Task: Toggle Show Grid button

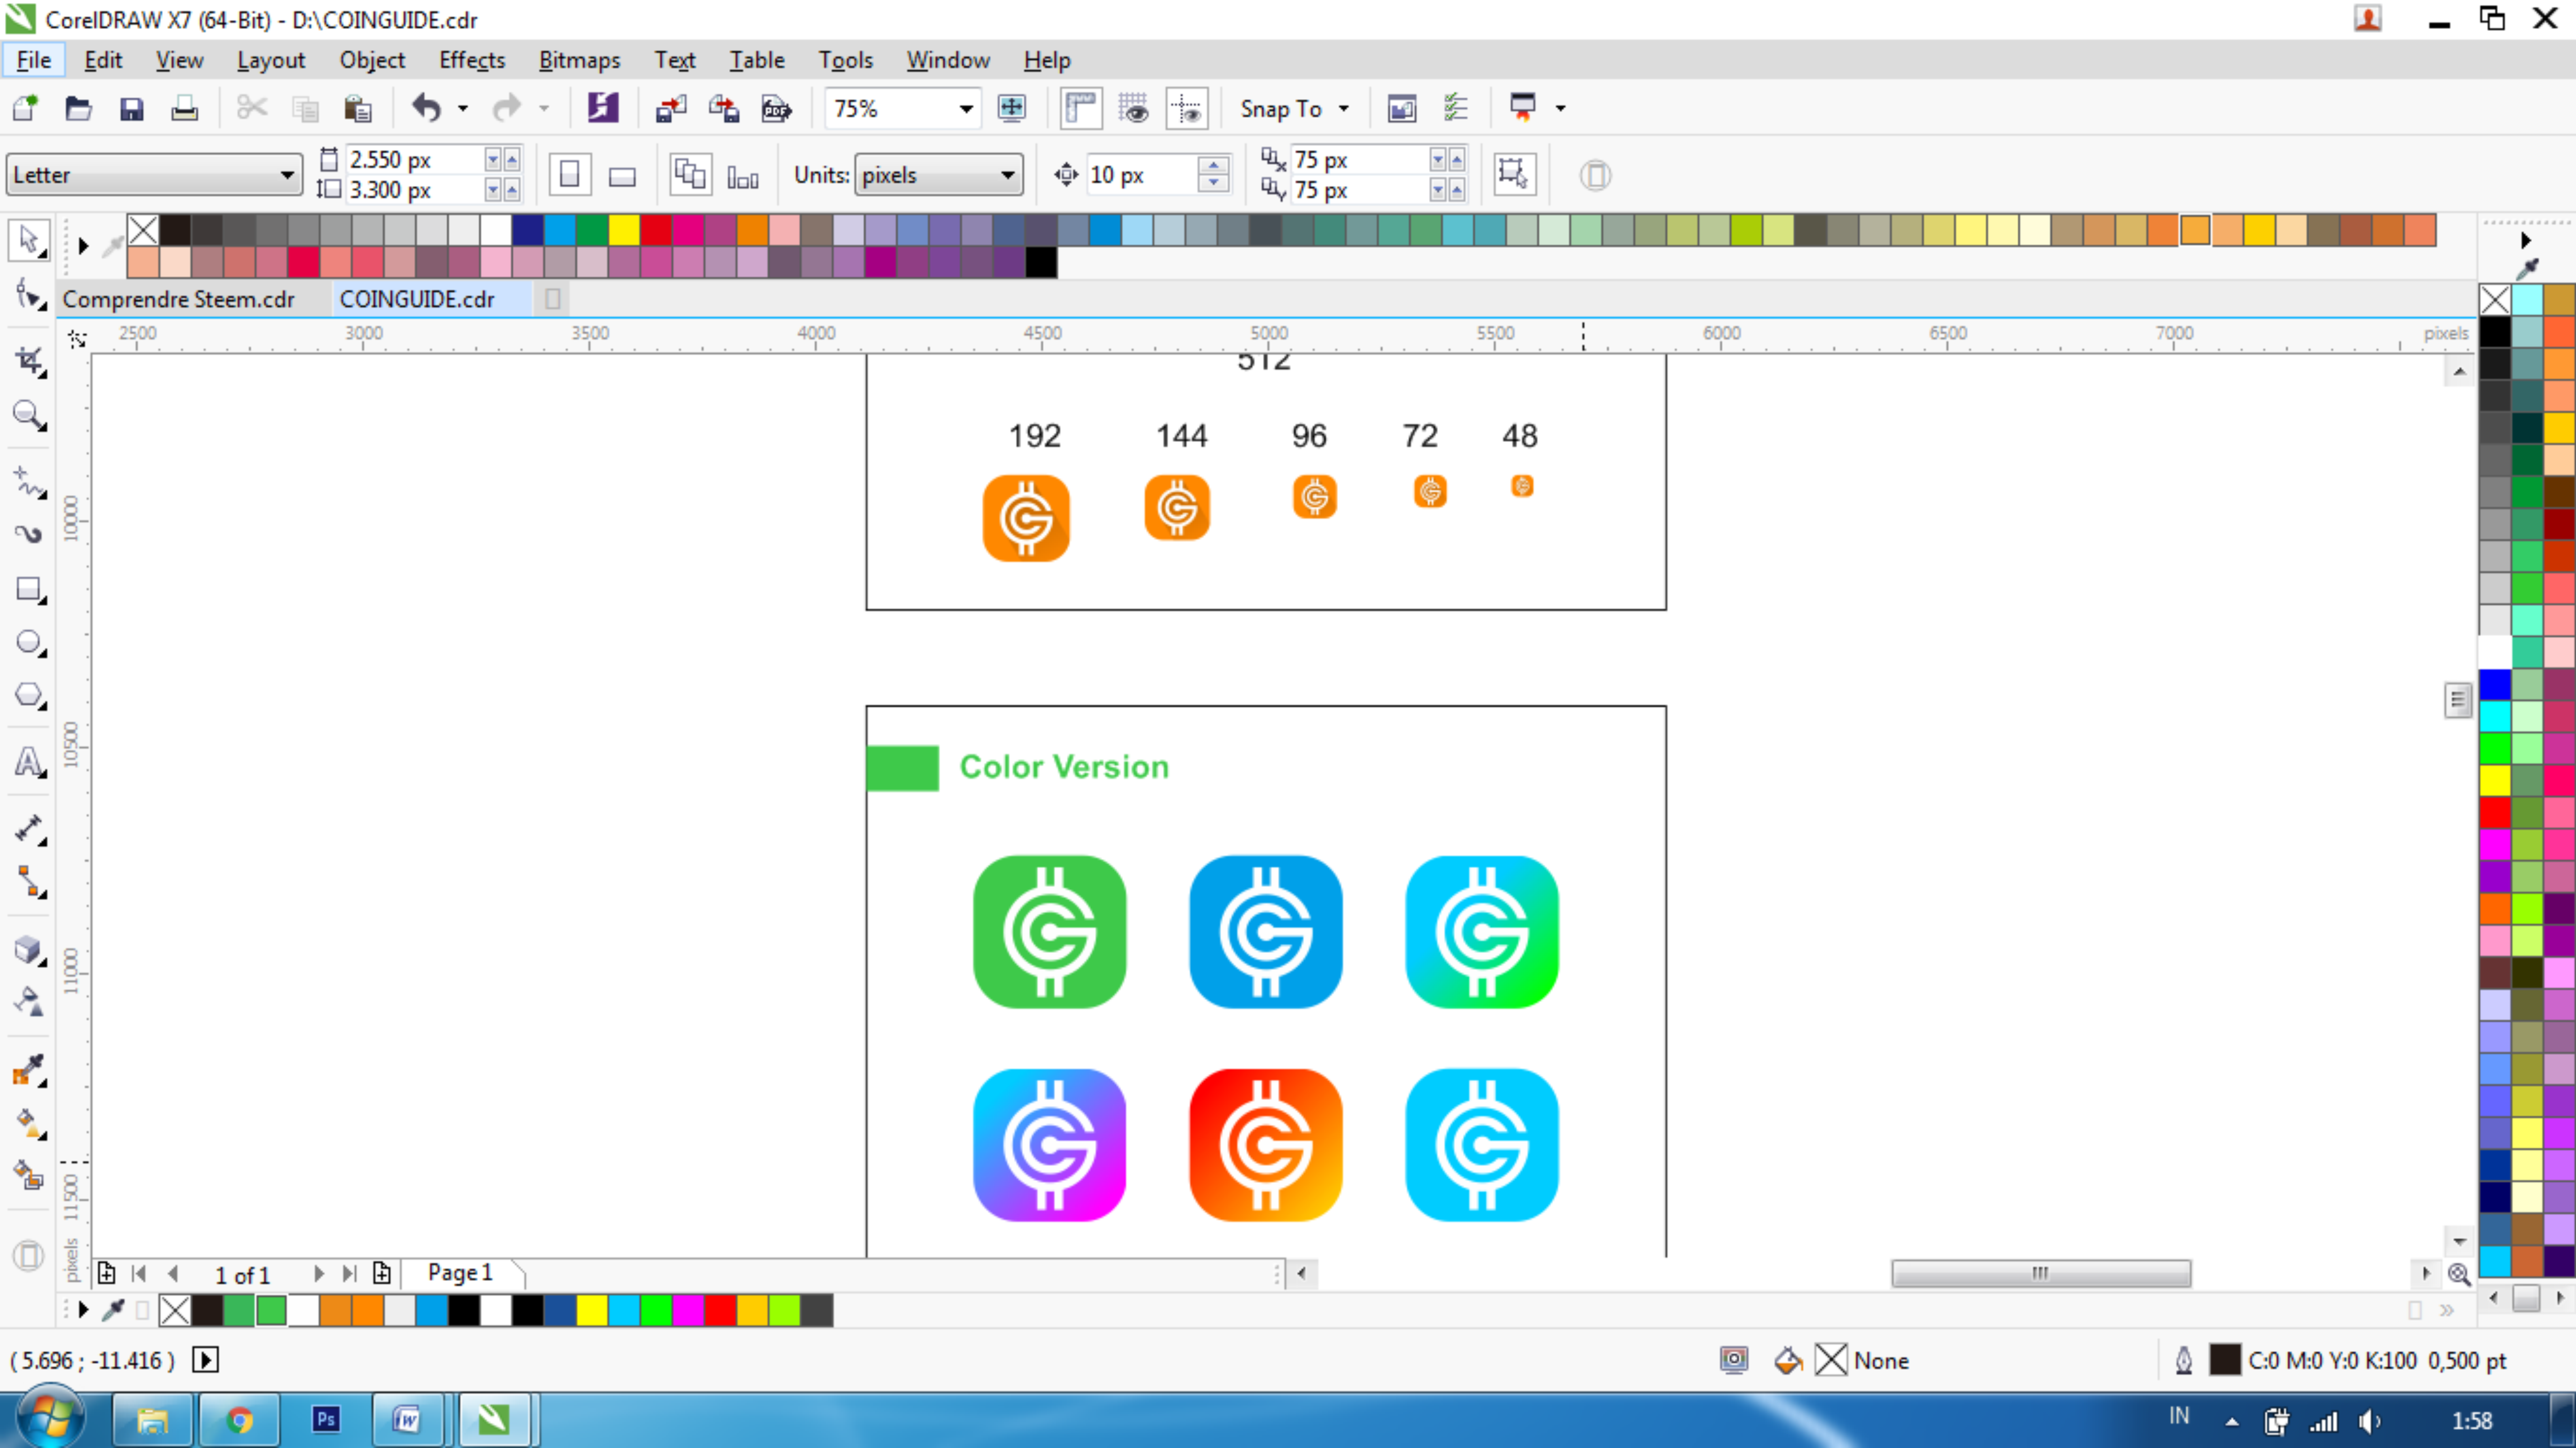Action: tap(1133, 108)
